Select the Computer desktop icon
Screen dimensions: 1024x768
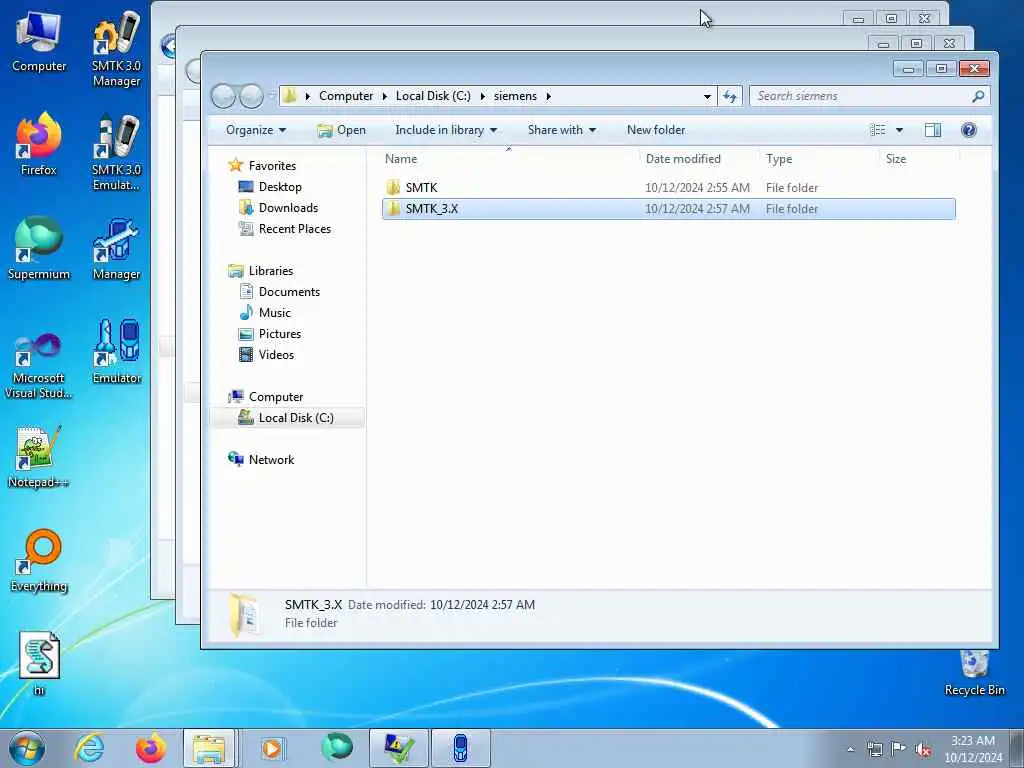(x=39, y=41)
